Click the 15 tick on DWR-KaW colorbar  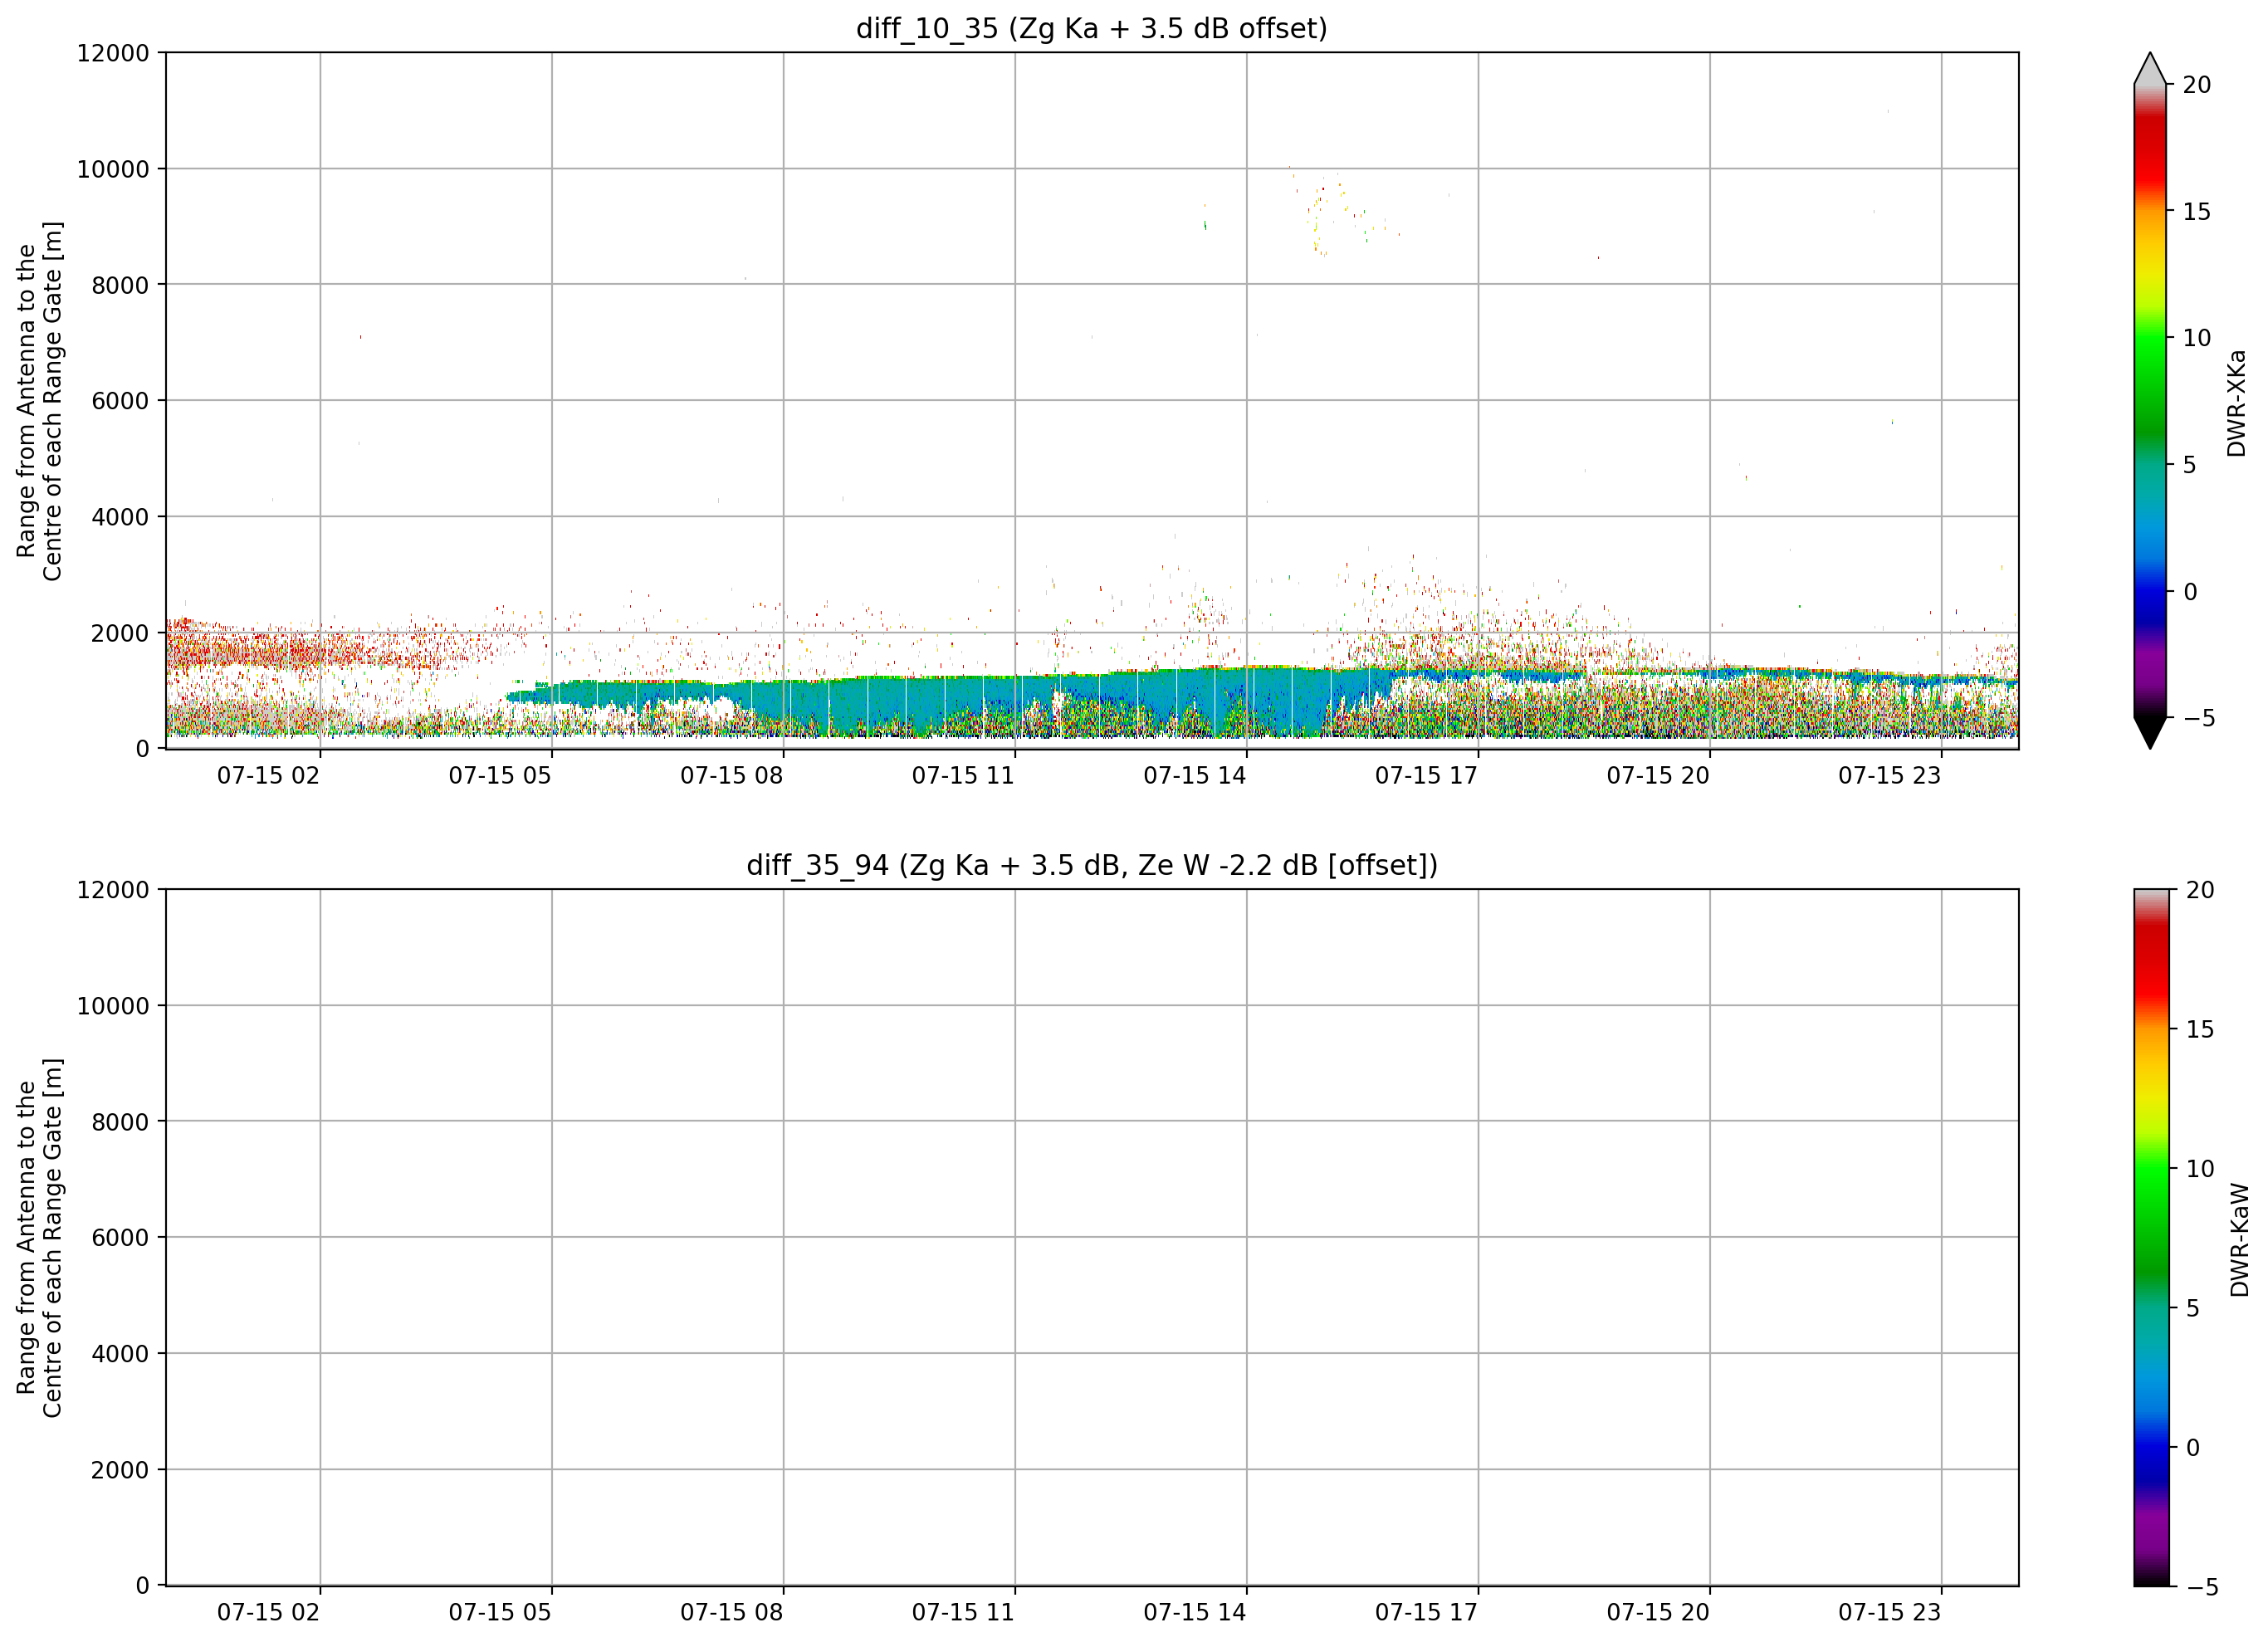tap(2200, 1029)
